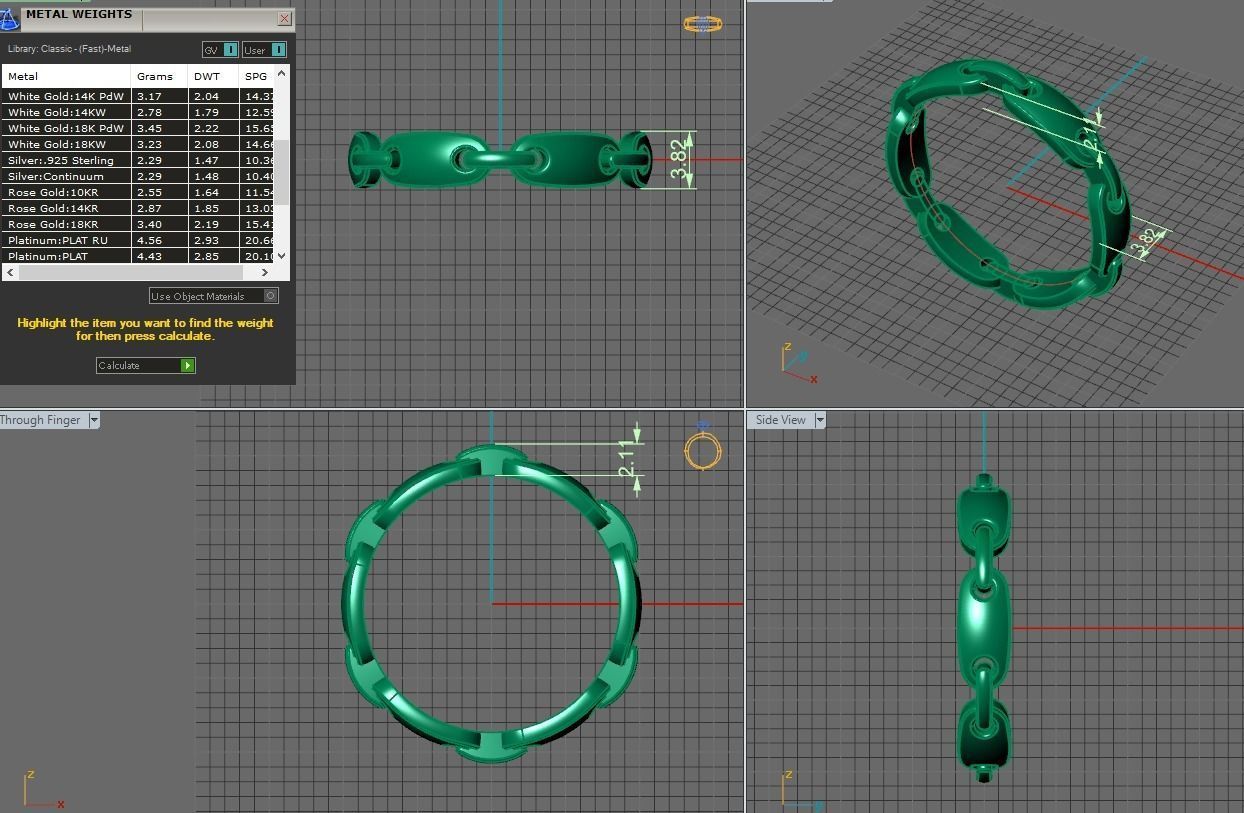Click the 3.82 dimension in perspective view

pos(1146,240)
